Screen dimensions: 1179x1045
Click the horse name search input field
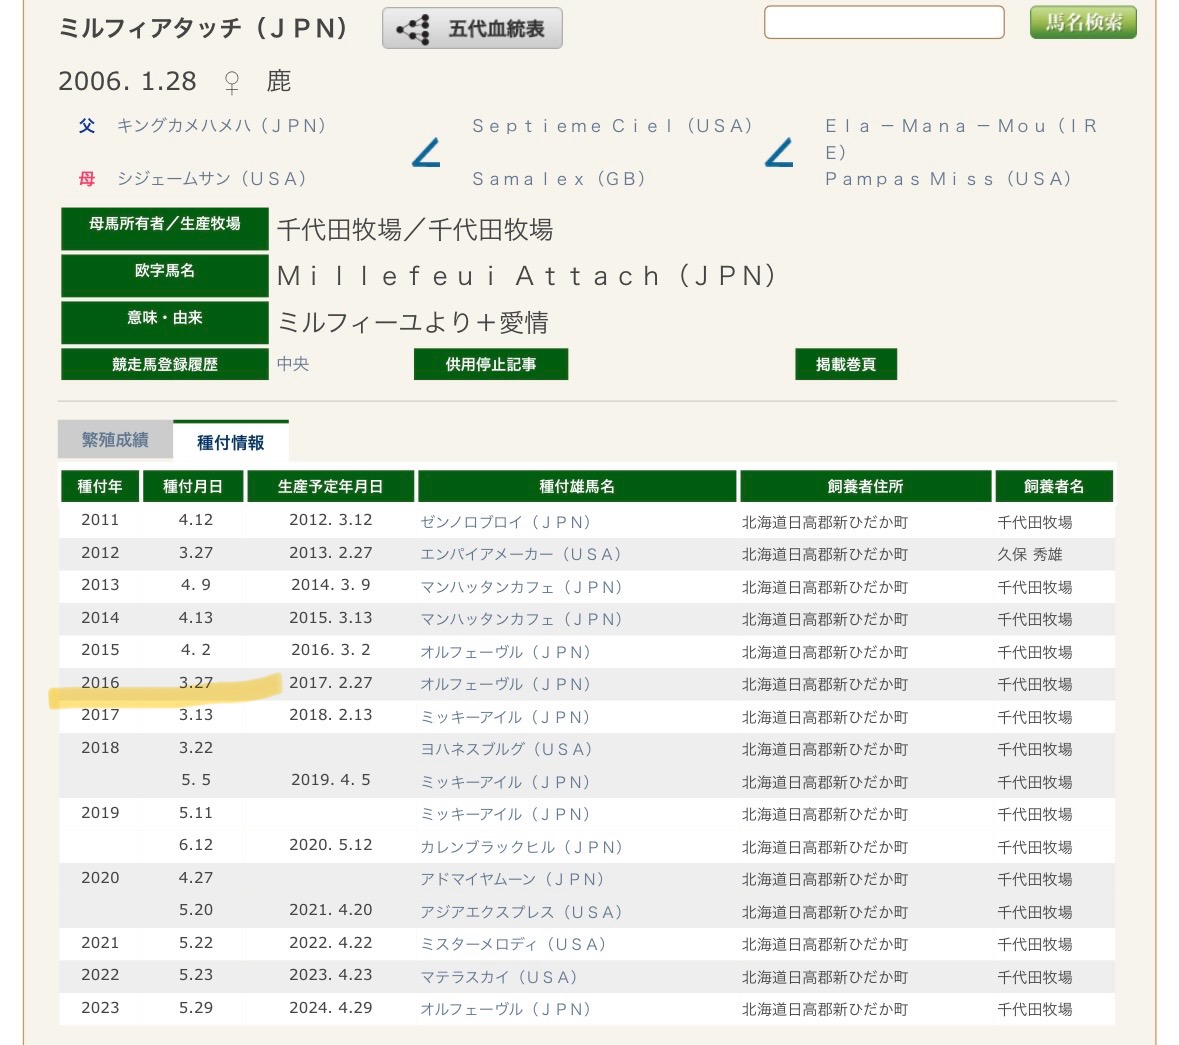click(884, 23)
